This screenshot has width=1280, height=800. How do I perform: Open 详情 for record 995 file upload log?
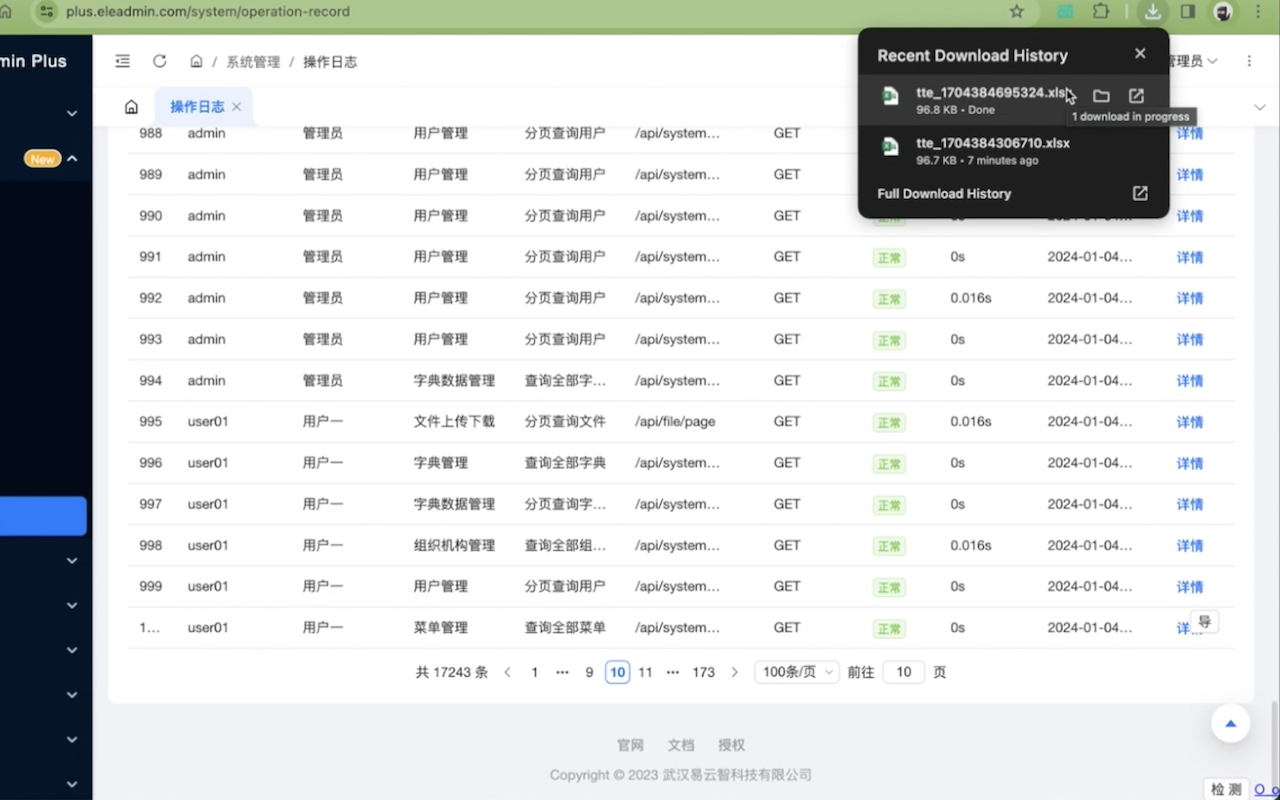[1189, 422]
